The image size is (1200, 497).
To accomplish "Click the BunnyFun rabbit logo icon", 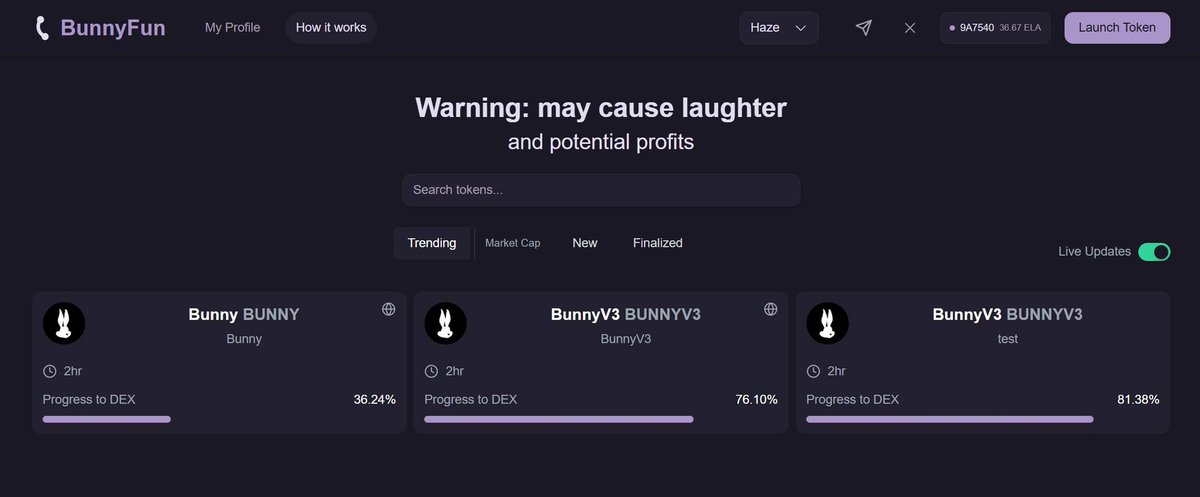I will 42,28.
